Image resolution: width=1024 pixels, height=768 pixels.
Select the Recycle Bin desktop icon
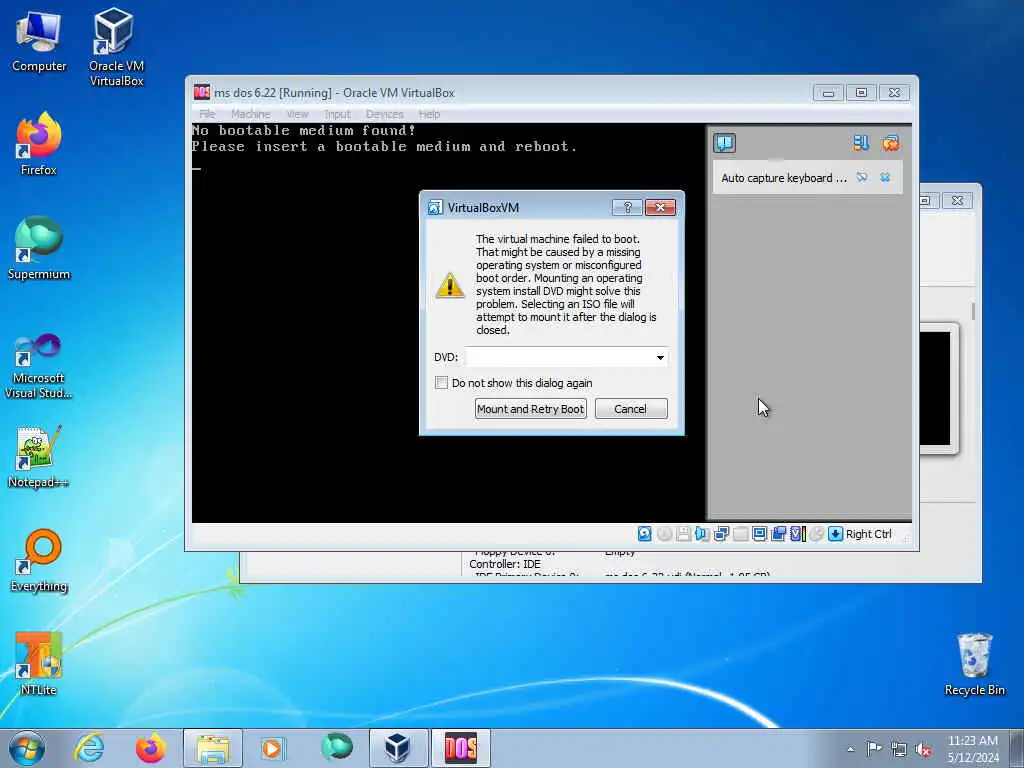point(974,665)
